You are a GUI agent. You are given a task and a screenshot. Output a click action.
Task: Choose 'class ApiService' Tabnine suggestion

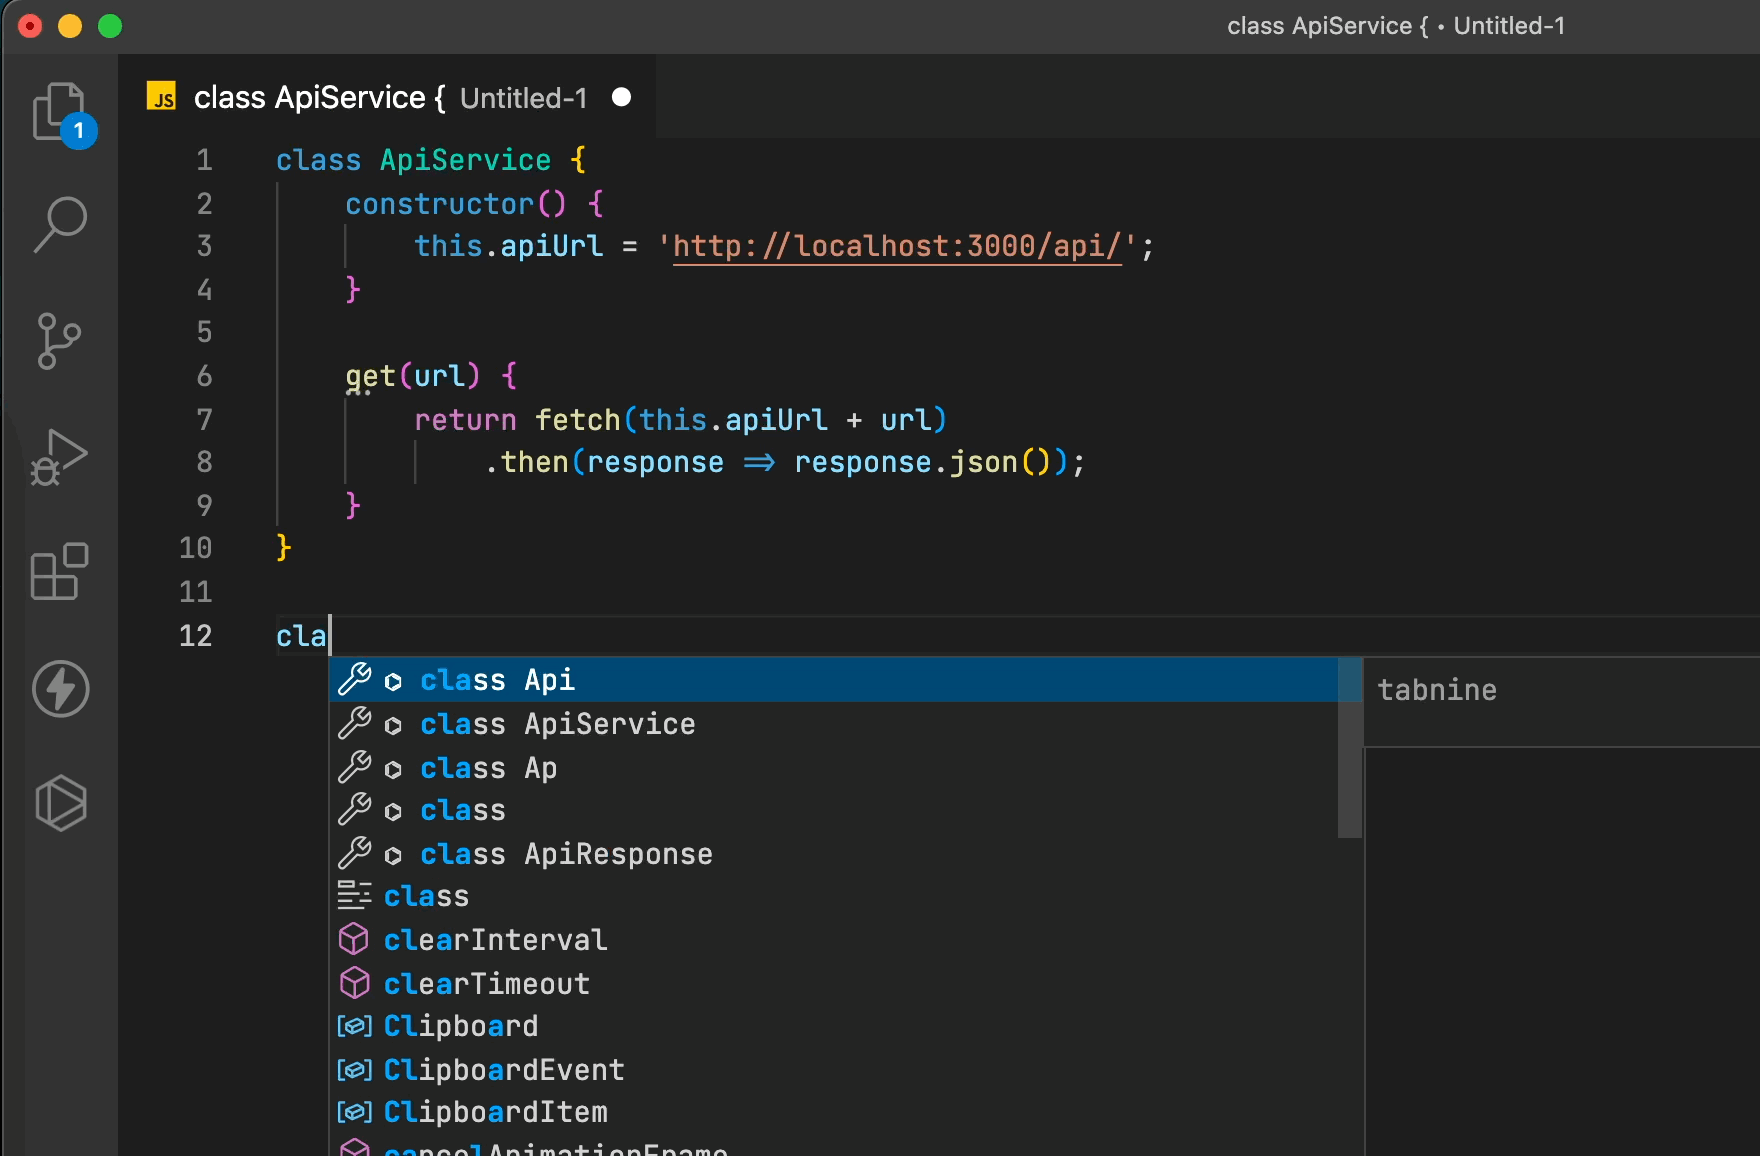[557, 724]
